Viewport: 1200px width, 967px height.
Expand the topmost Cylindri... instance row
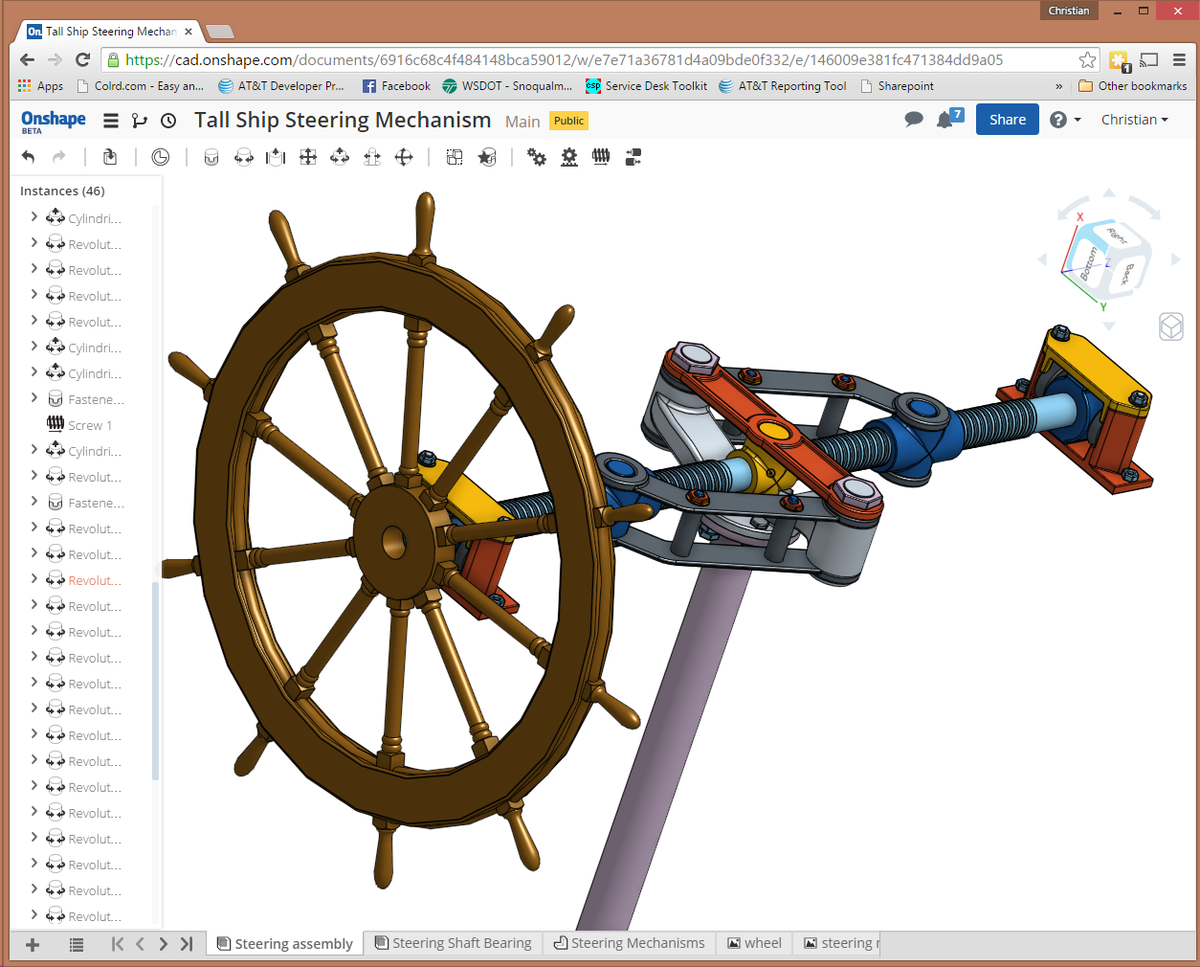(x=34, y=217)
